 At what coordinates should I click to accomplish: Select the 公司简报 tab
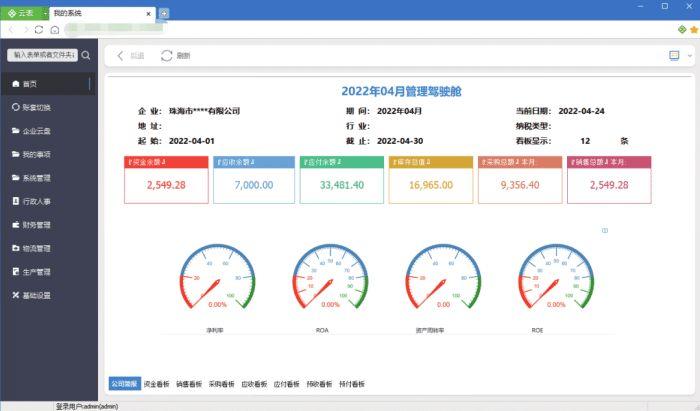125,384
